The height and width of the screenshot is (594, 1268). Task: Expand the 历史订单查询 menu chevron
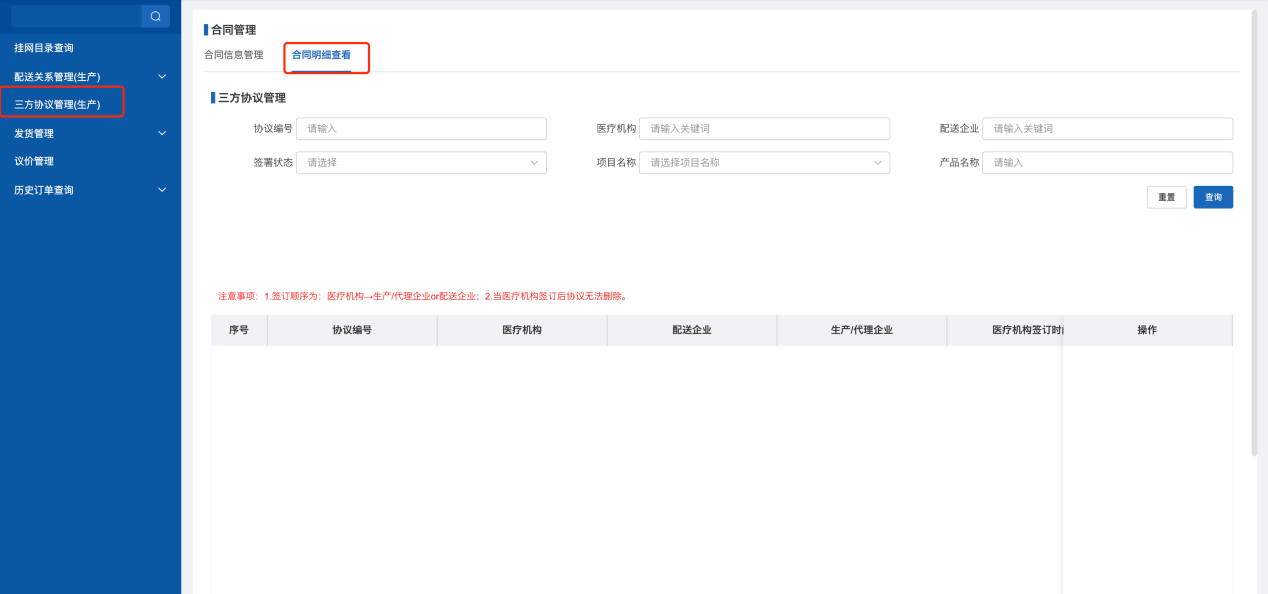(x=162, y=190)
